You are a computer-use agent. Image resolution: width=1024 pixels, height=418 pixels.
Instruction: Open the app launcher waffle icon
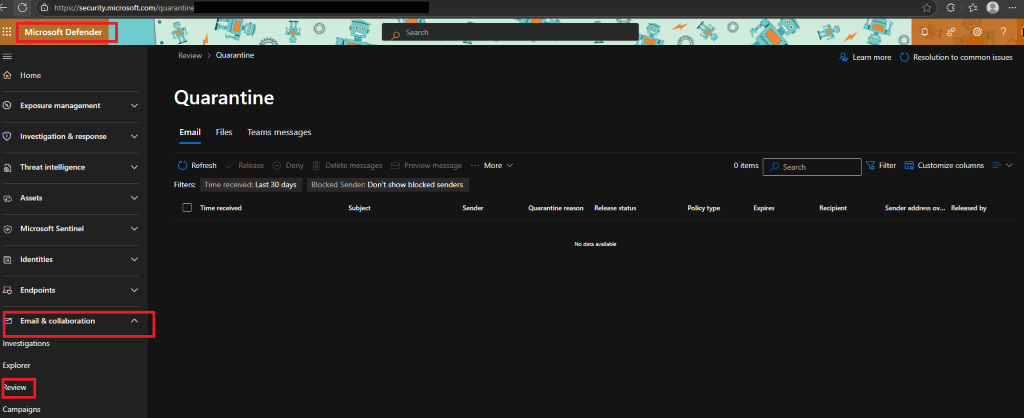pyautogui.click(x=7, y=32)
